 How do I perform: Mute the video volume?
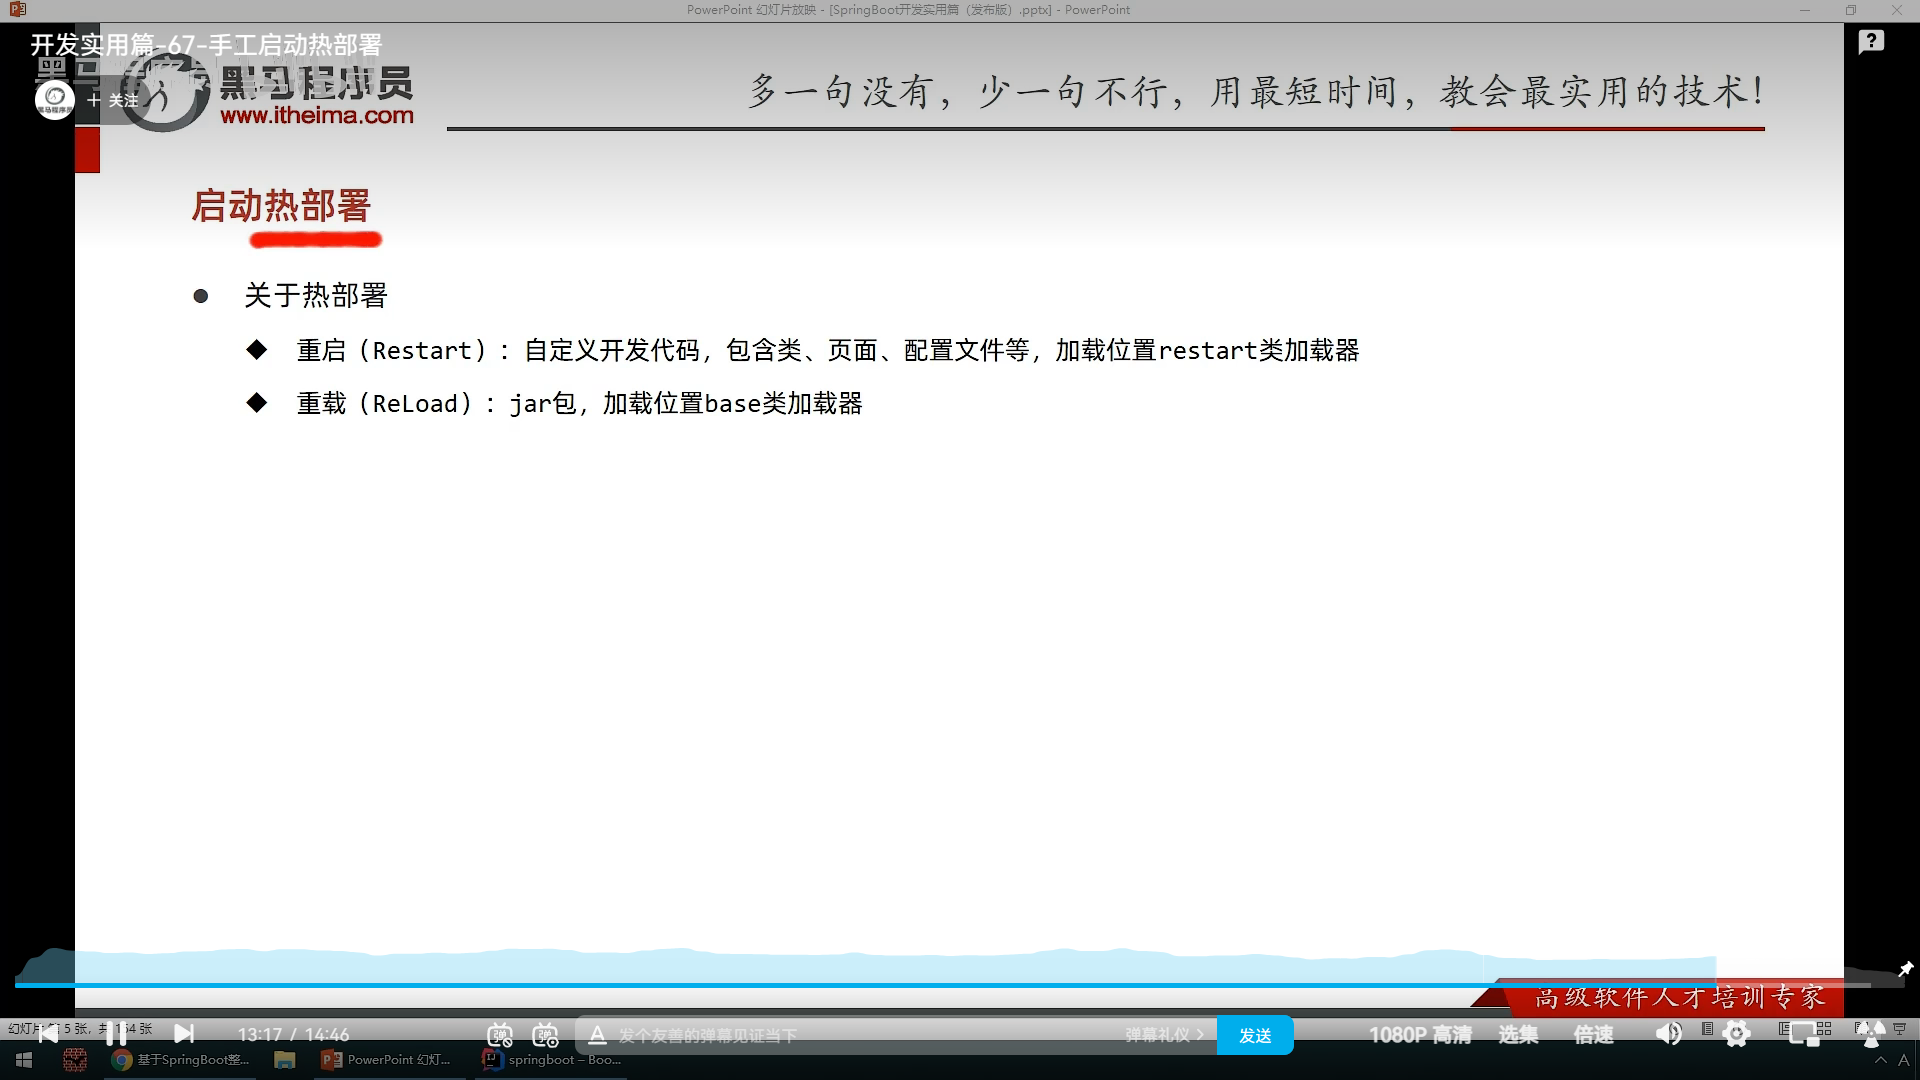(1668, 1034)
